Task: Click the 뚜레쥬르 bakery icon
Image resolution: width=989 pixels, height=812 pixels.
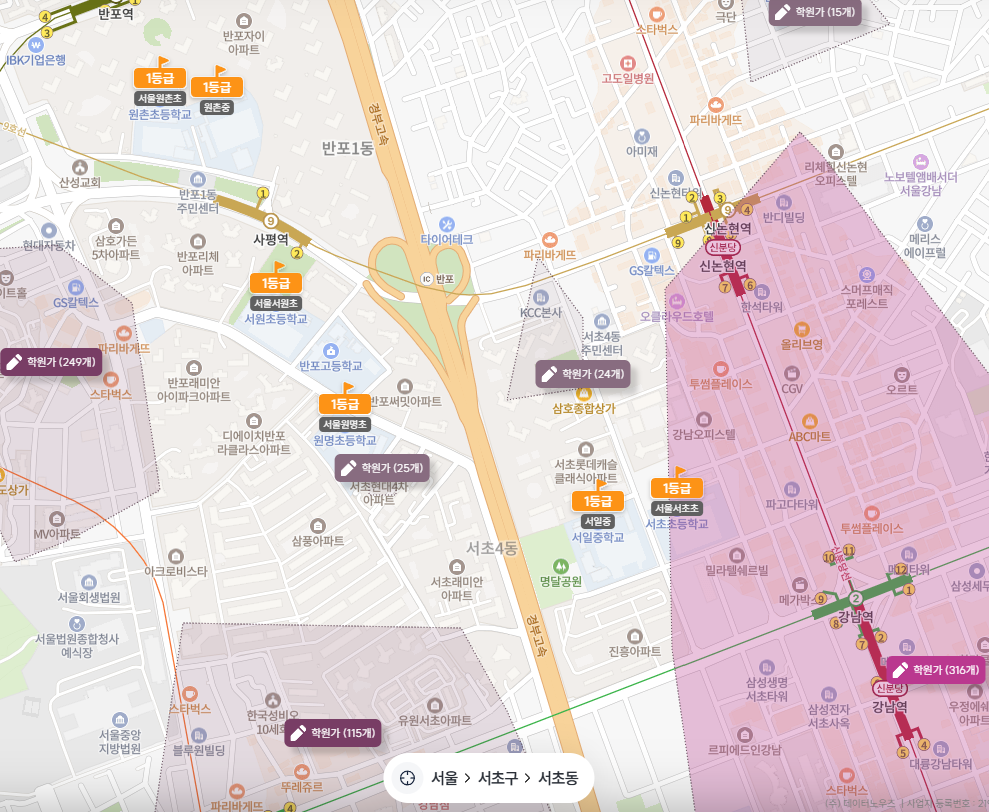Action: click(x=301, y=772)
